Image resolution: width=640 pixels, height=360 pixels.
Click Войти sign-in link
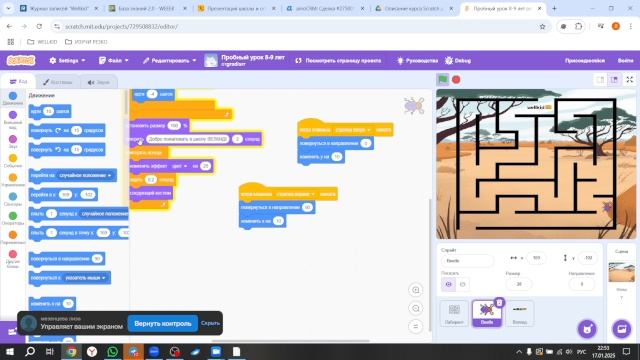[x=625, y=60]
